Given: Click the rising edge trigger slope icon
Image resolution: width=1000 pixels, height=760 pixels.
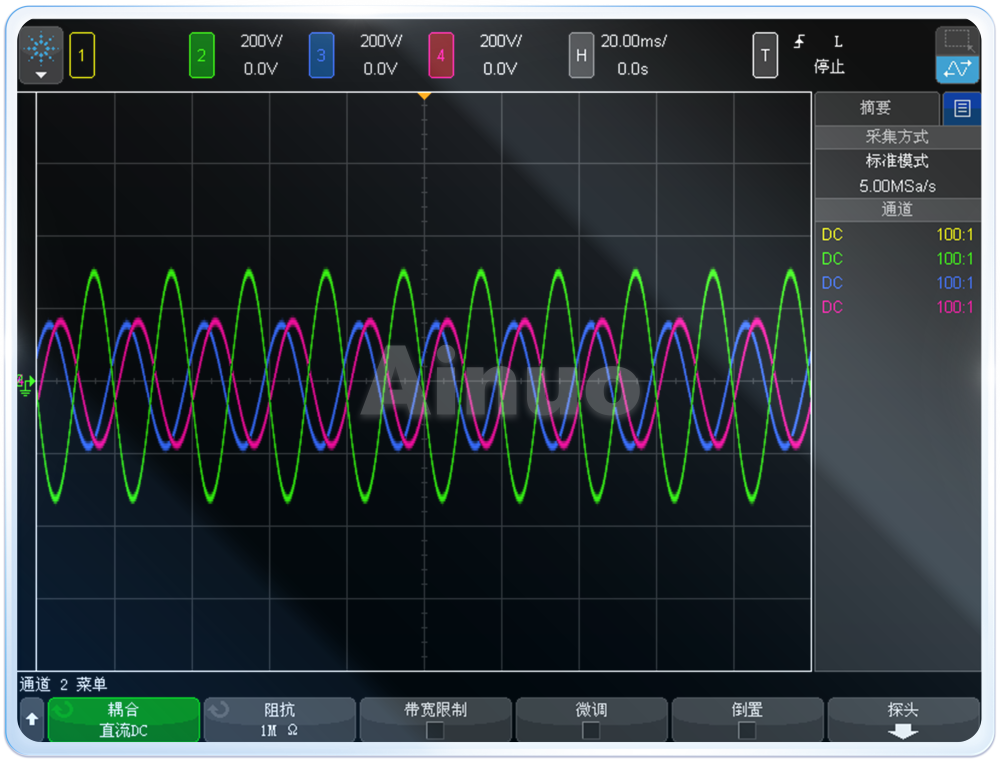Looking at the screenshot, I should pos(799,42).
